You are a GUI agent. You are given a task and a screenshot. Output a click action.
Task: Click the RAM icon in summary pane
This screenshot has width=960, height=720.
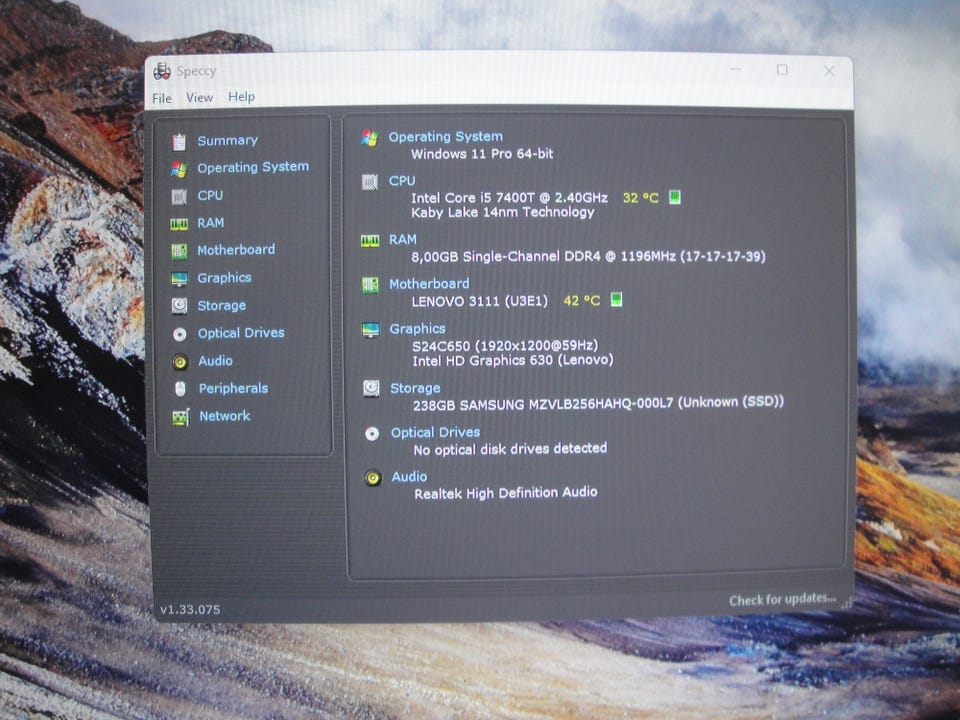point(370,241)
